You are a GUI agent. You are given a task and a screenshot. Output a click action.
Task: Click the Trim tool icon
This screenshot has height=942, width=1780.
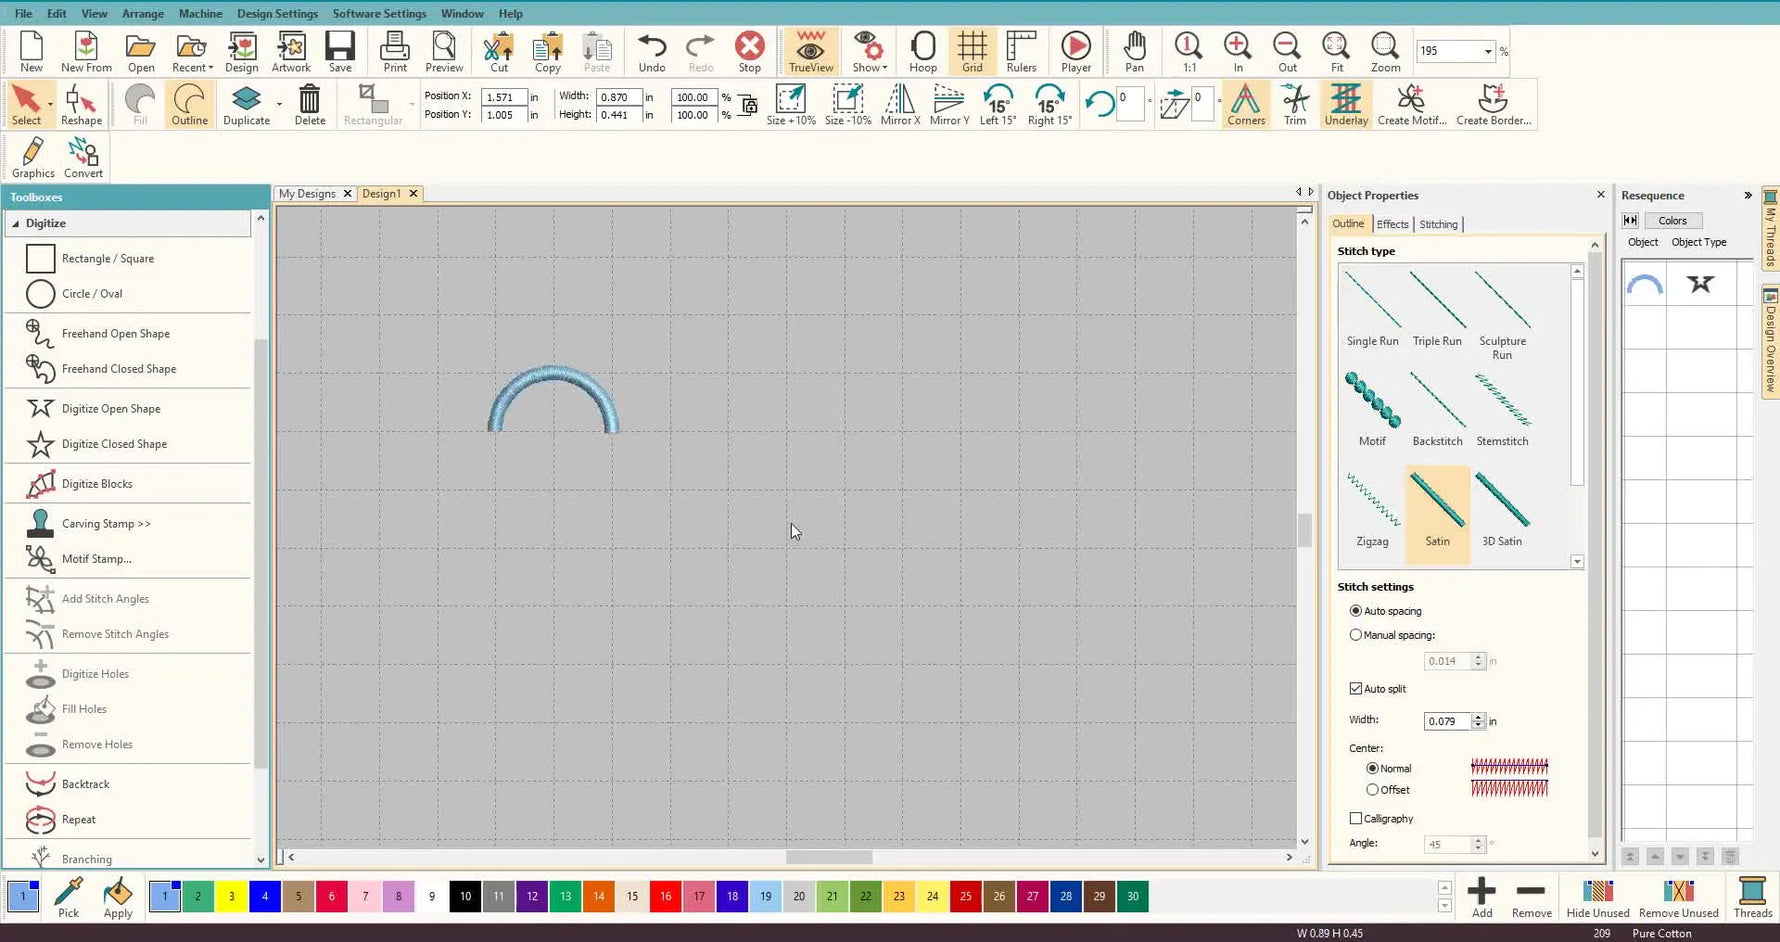point(1295,105)
